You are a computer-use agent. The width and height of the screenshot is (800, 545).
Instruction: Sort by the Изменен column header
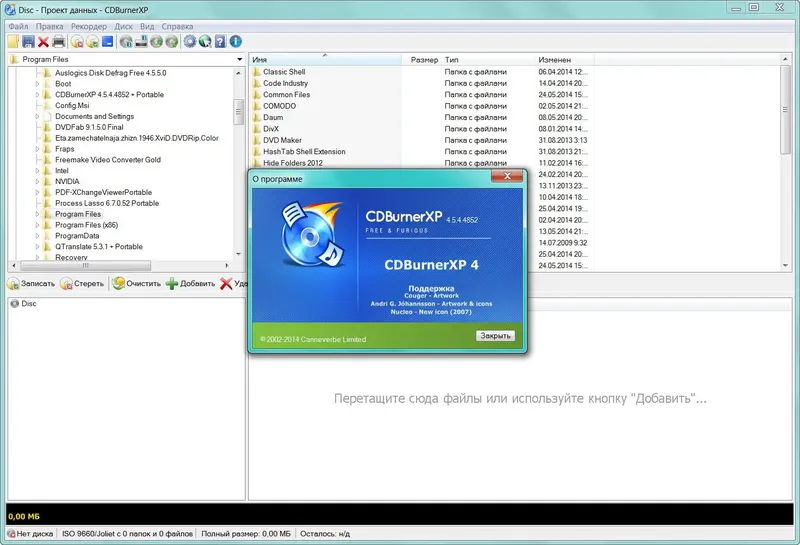coord(564,60)
